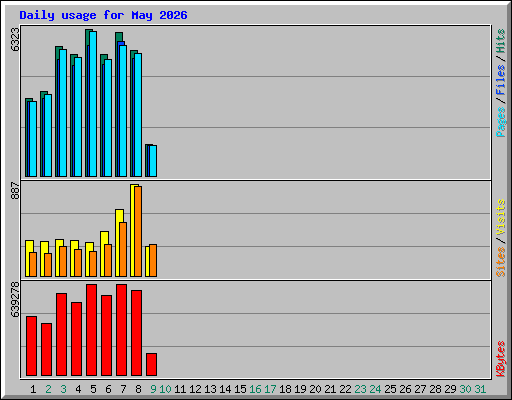Screen dimensions: 512x400
Task: Click day 24 on the x-axis
Action: (375, 389)
